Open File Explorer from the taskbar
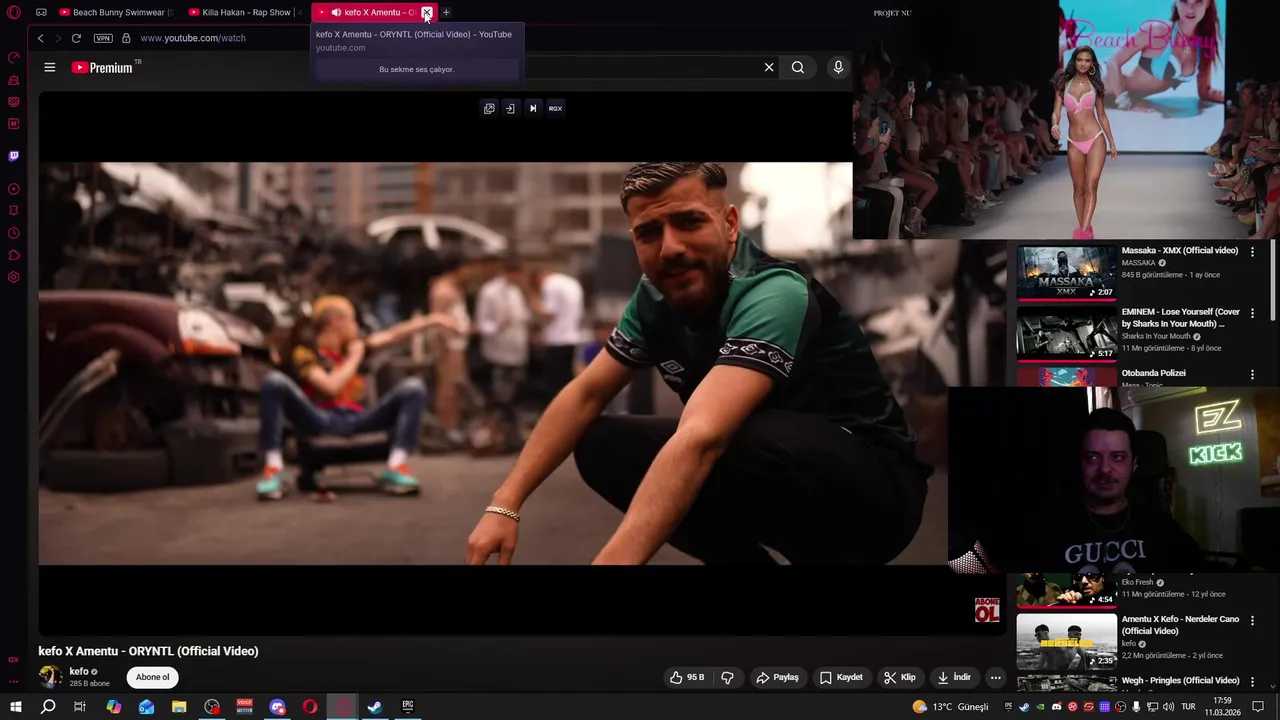The width and height of the screenshot is (1280, 720). (x=179, y=707)
